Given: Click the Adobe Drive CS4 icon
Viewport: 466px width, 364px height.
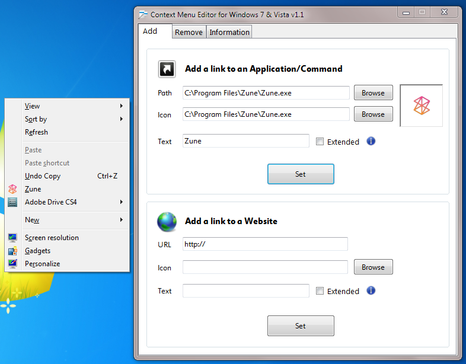Looking at the screenshot, I should [x=13, y=202].
